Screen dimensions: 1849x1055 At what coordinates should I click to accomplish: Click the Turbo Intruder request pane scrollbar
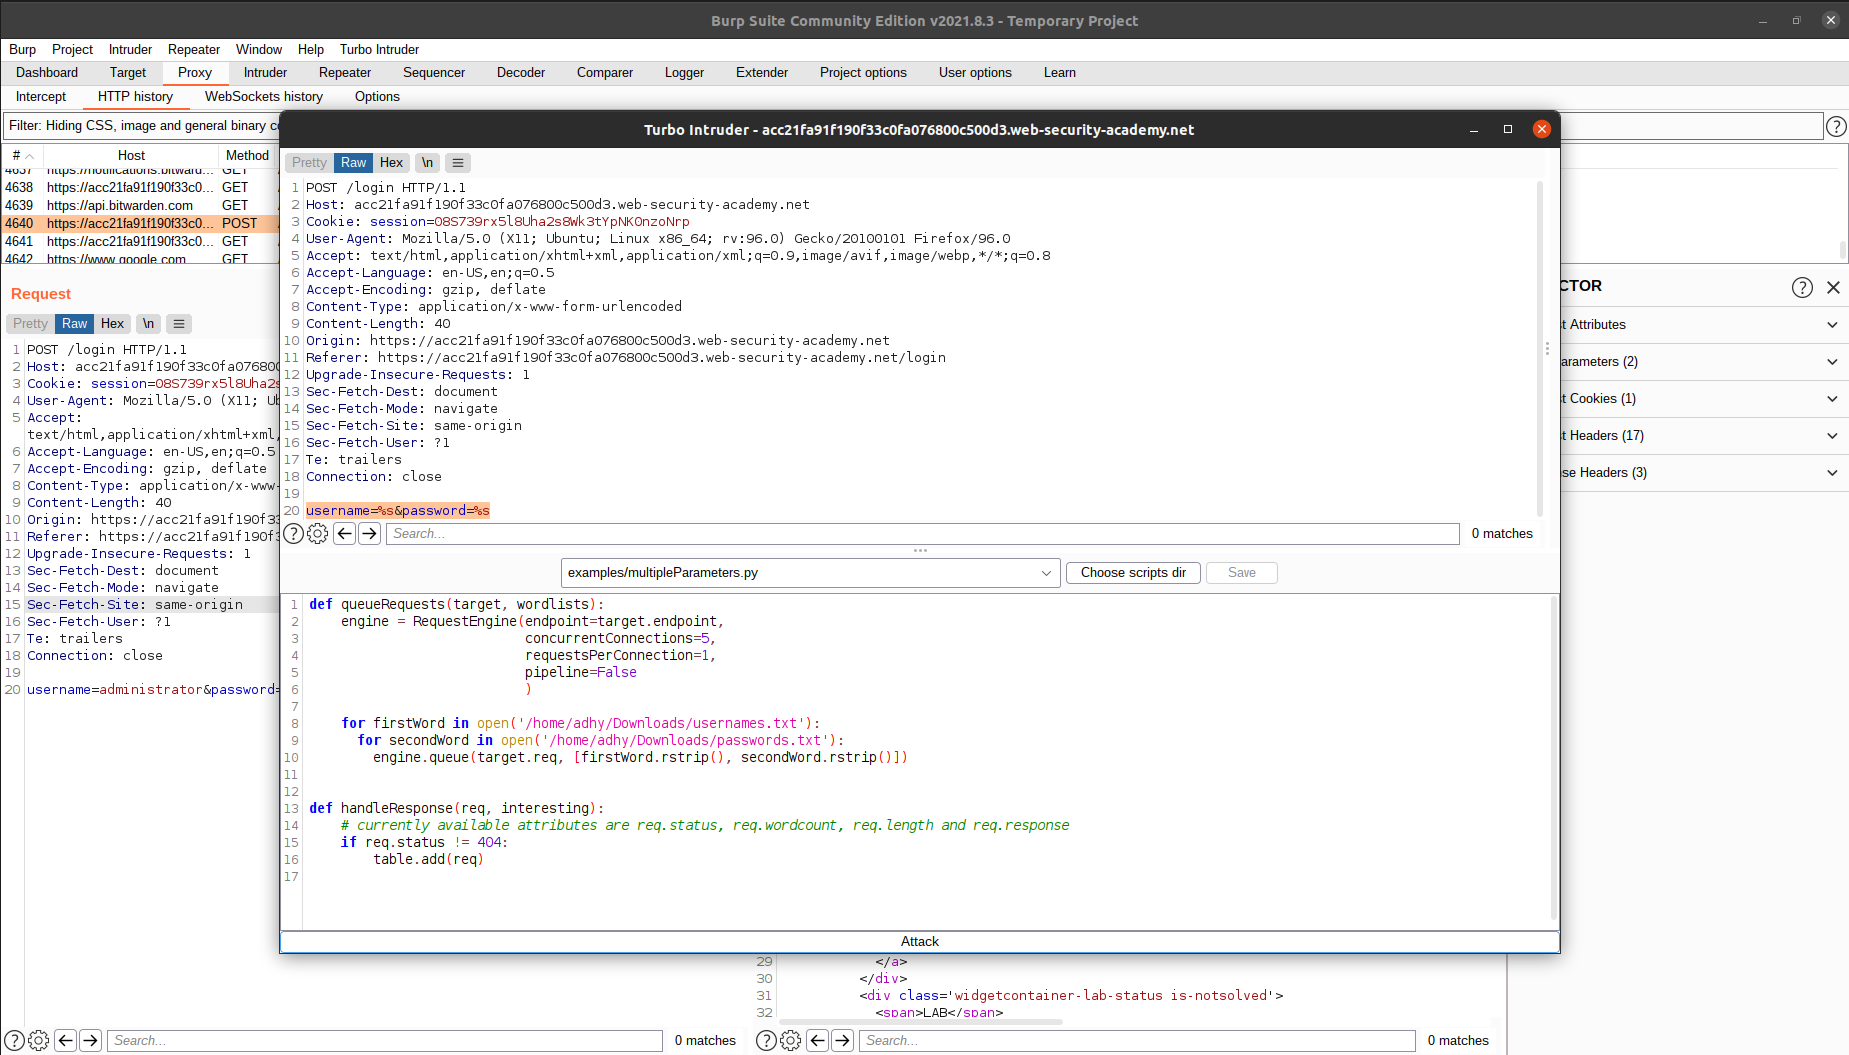(1540, 348)
